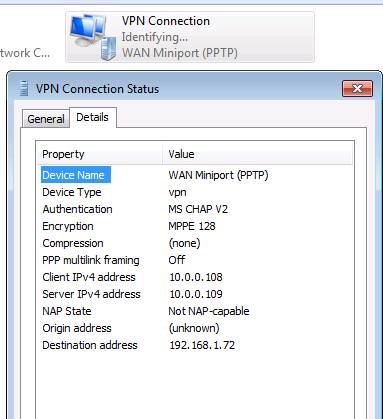Select the PPP multilink framing row
383x419 pixels.
coord(195,260)
